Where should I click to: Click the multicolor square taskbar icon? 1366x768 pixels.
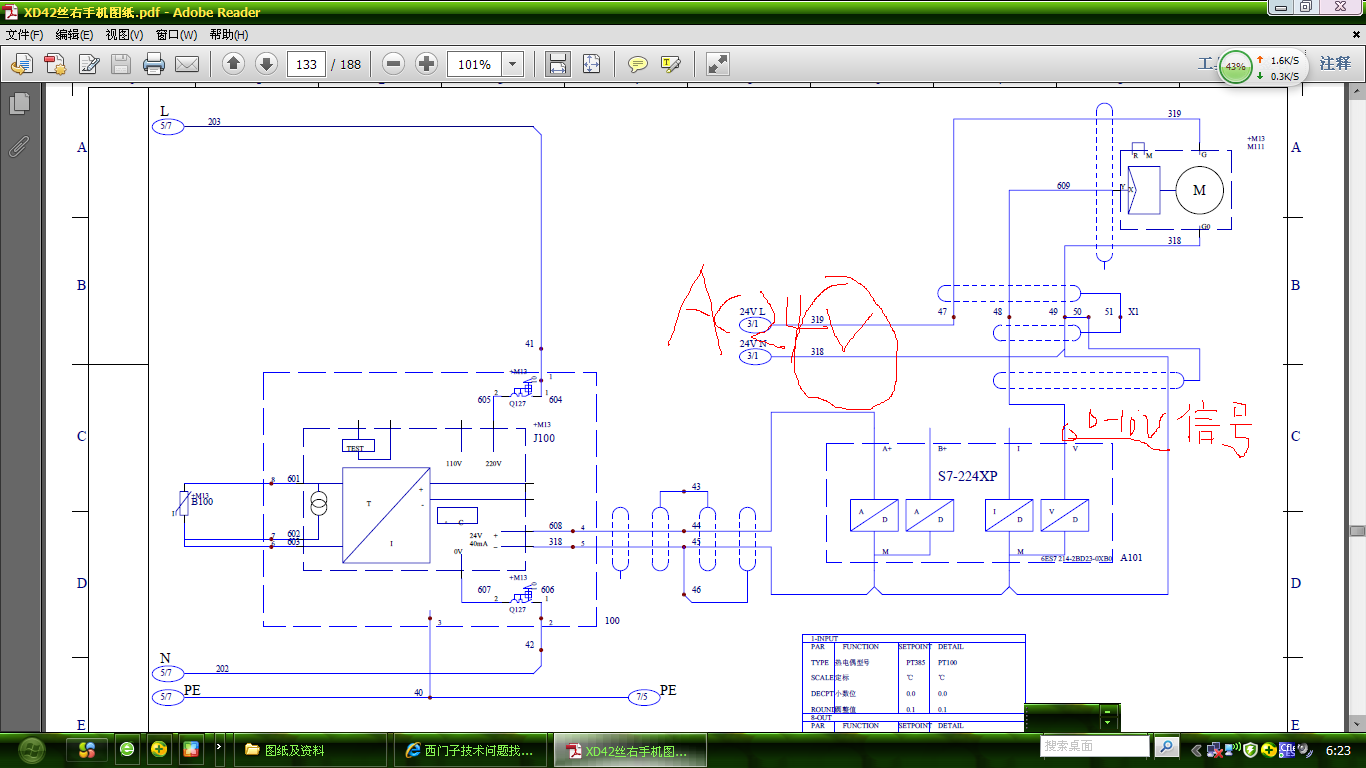point(191,749)
